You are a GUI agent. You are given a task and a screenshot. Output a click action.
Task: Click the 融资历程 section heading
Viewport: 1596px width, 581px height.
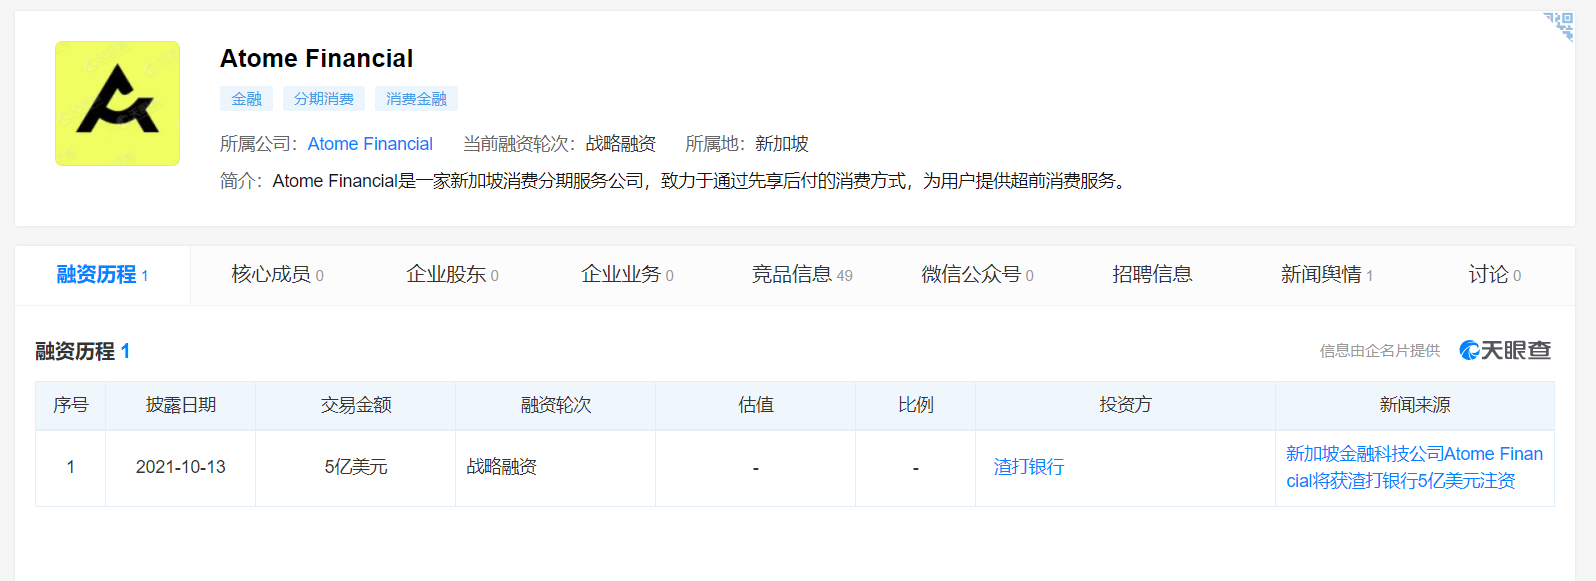point(82,351)
